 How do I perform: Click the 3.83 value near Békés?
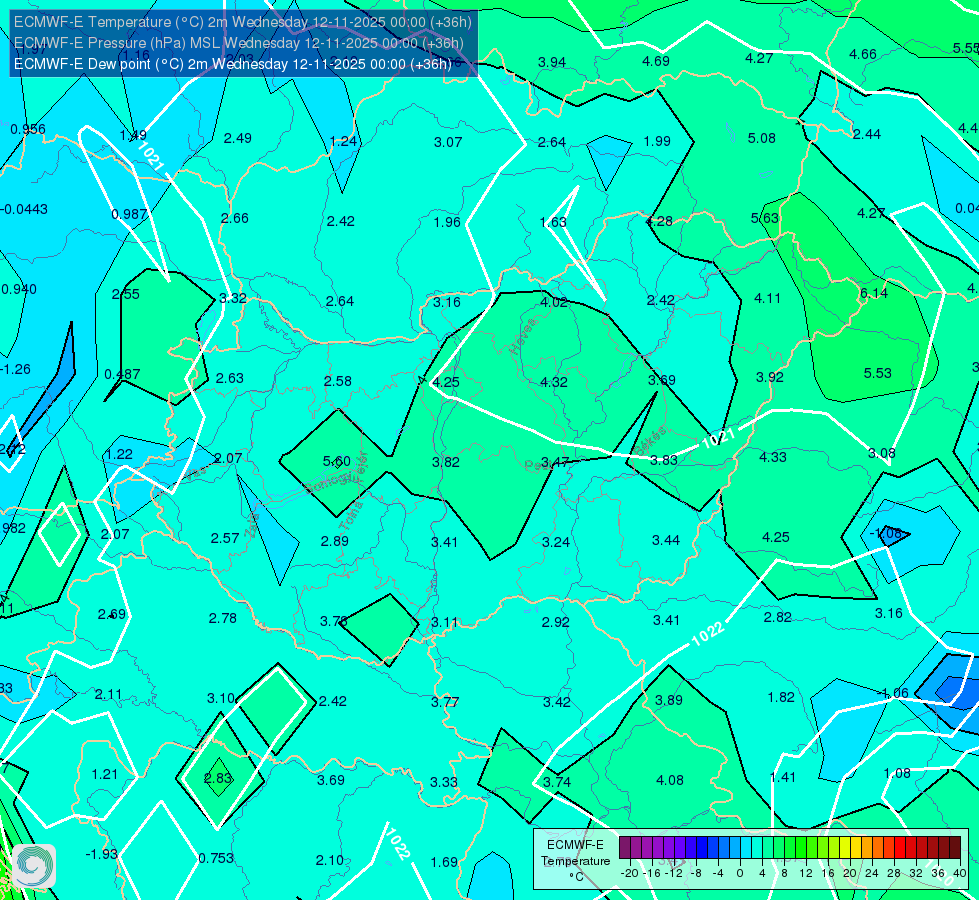(x=663, y=460)
